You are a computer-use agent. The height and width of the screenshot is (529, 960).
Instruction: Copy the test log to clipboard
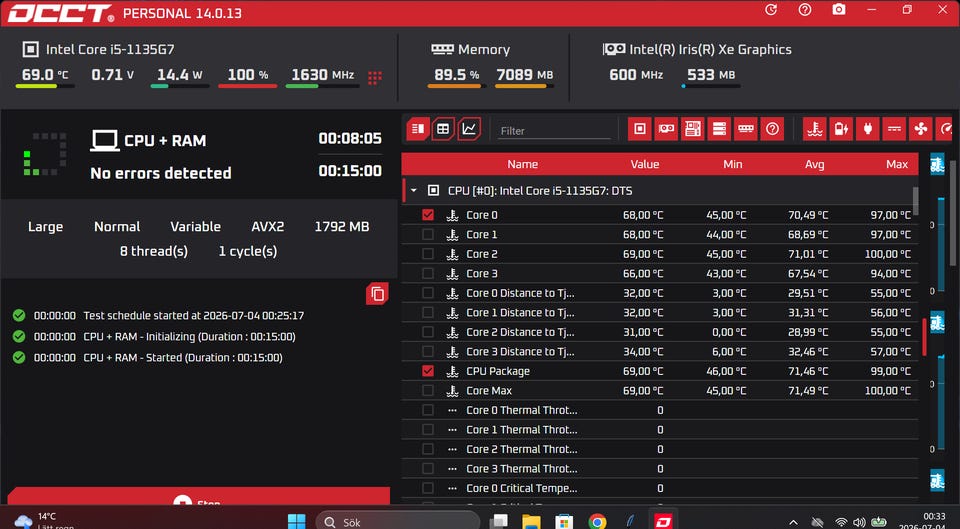pos(377,294)
